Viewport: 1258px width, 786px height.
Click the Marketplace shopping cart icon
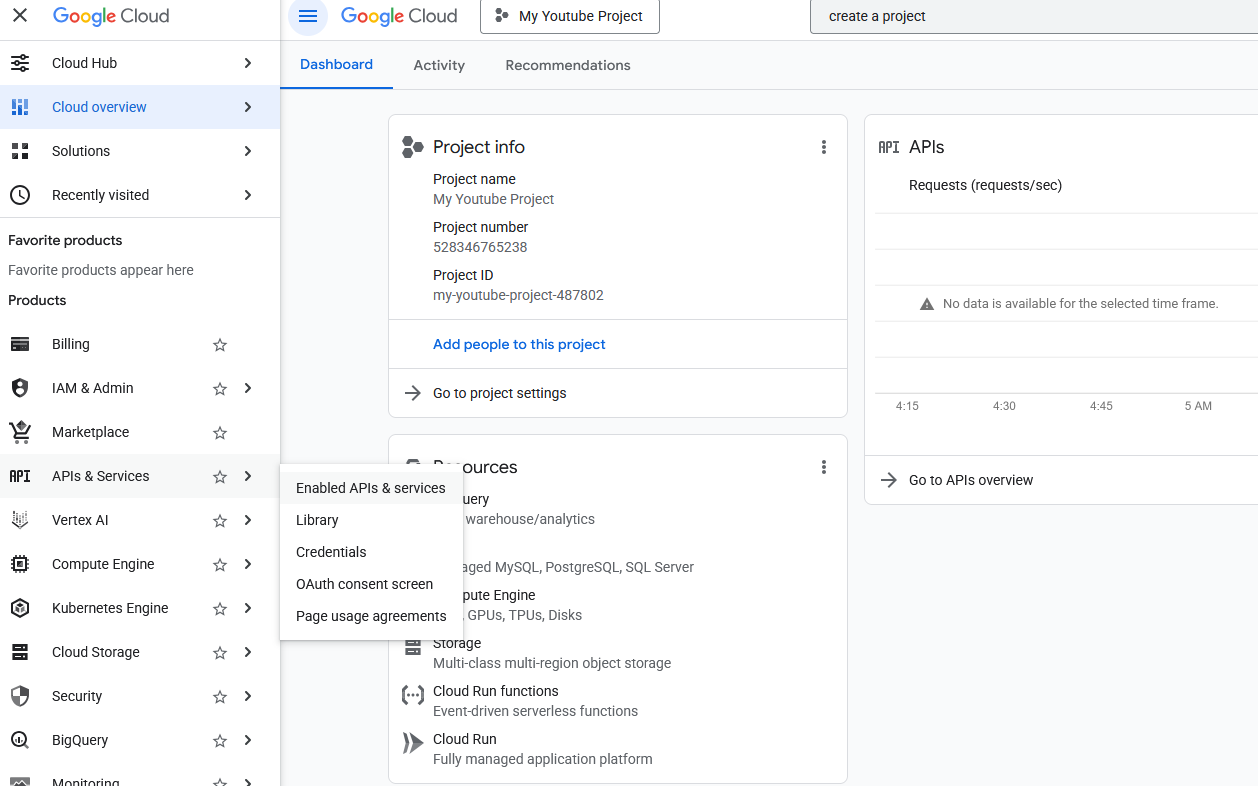[x=20, y=432]
